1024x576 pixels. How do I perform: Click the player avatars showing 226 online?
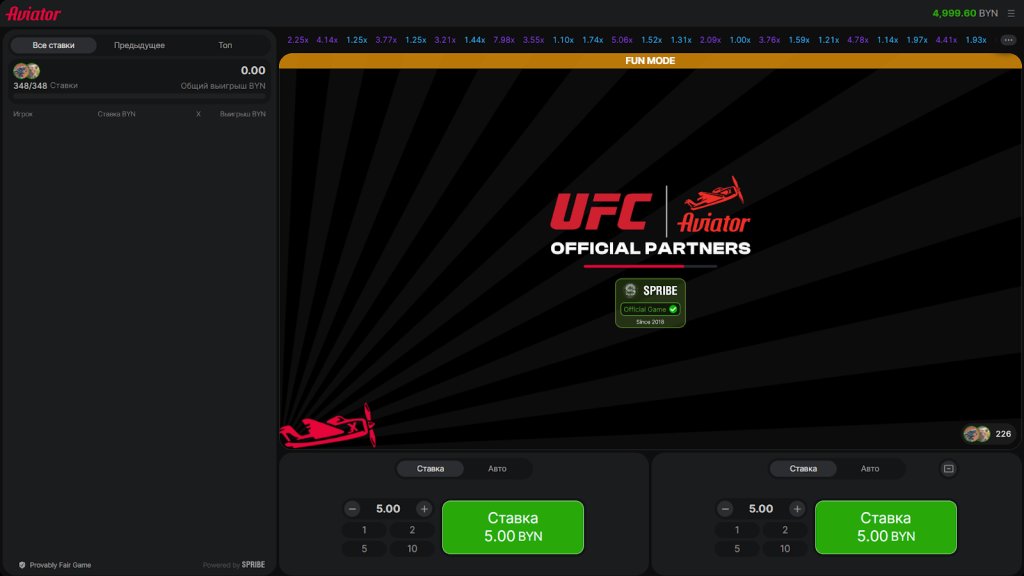click(x=977, y=434)
